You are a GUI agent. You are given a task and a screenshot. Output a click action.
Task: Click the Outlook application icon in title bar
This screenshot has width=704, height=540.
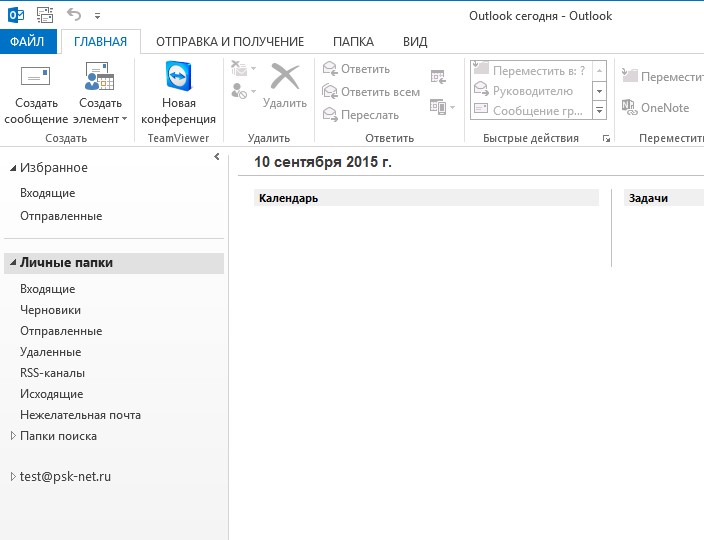16,15
